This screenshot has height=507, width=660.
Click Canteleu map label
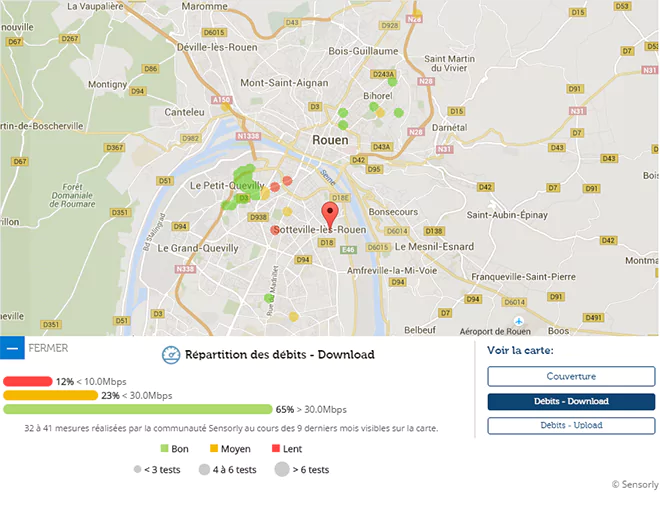184,112
